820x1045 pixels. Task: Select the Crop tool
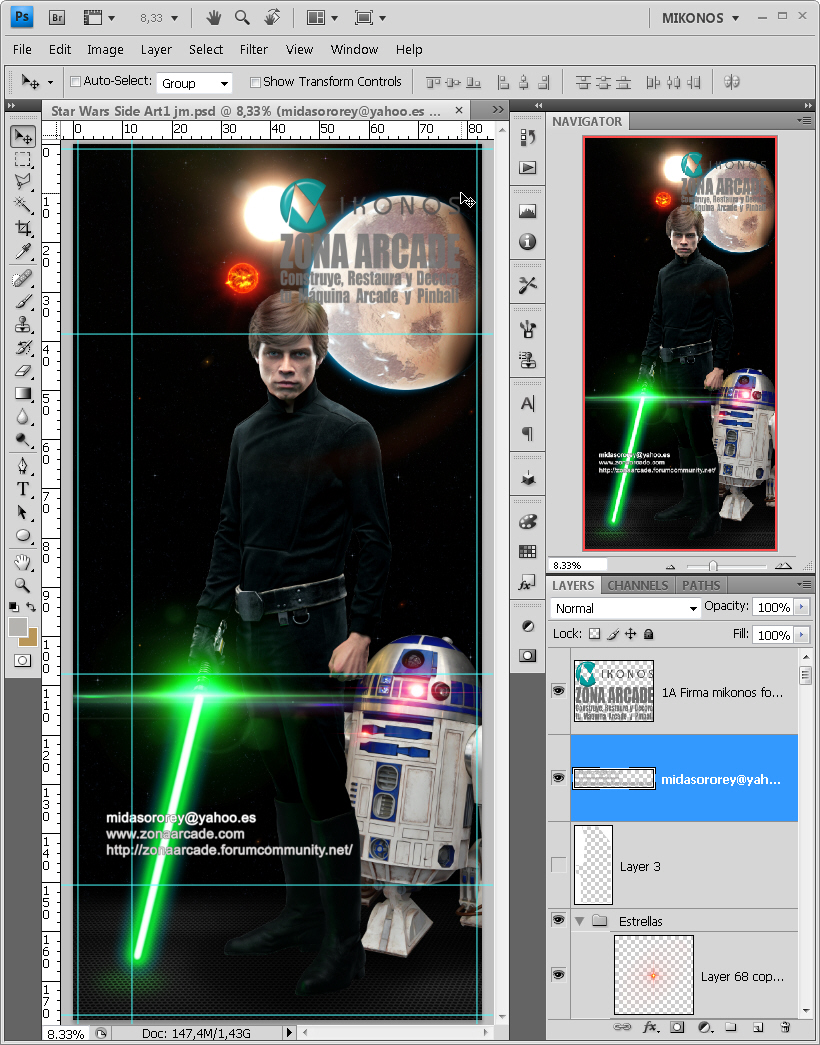coord(23,228)
